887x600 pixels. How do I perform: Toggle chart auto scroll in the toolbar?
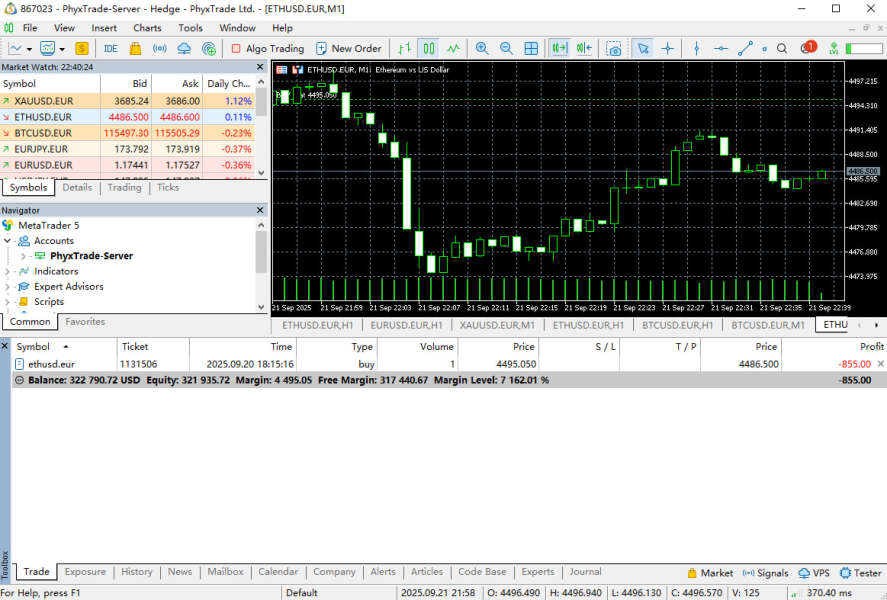click(x=559, y=48)
